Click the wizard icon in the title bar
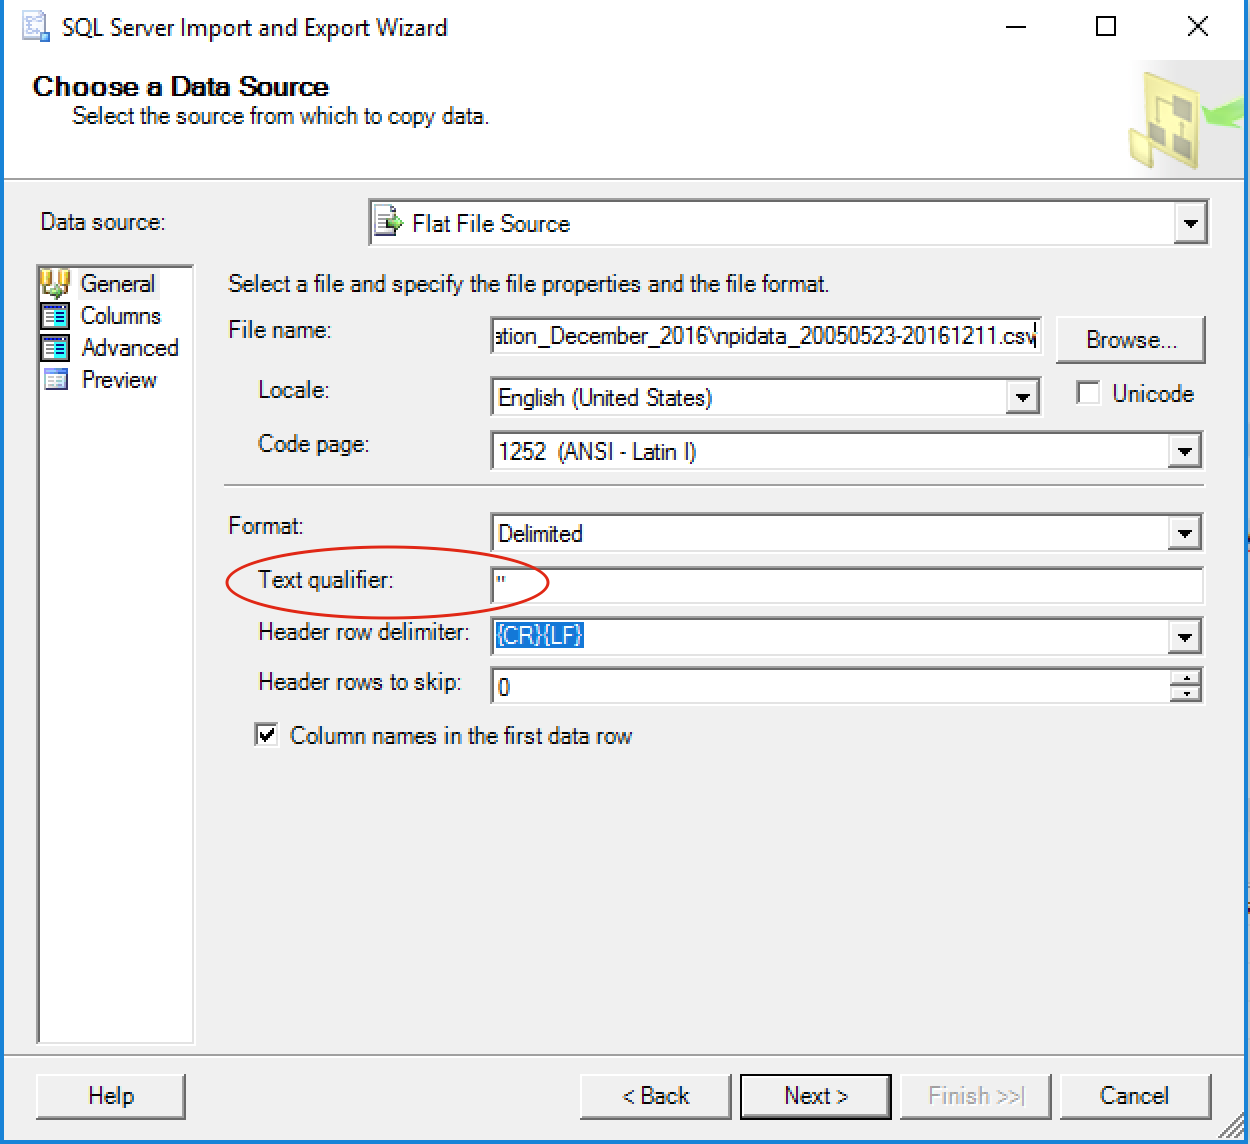Image resolution: width=1250 pixels, height=1144 pixels. [x=36, y=27]
